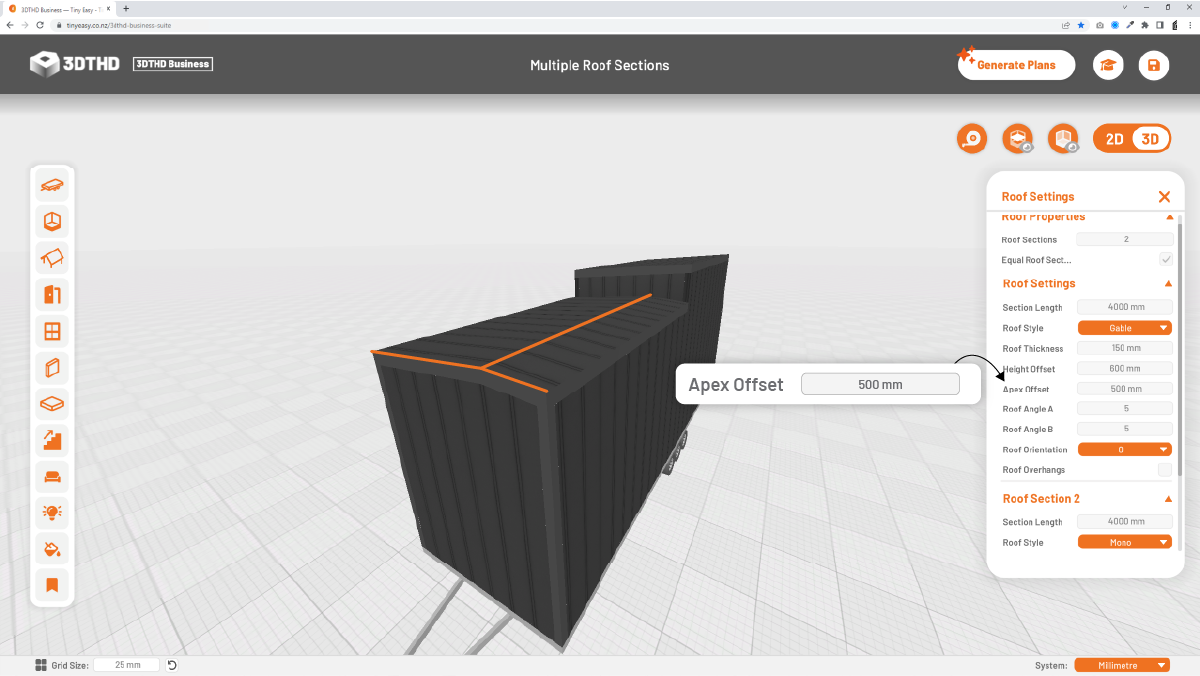Switch view to 2D
The height and width of the screenshot is (676, 1200).
click(x=1114, y=139)
